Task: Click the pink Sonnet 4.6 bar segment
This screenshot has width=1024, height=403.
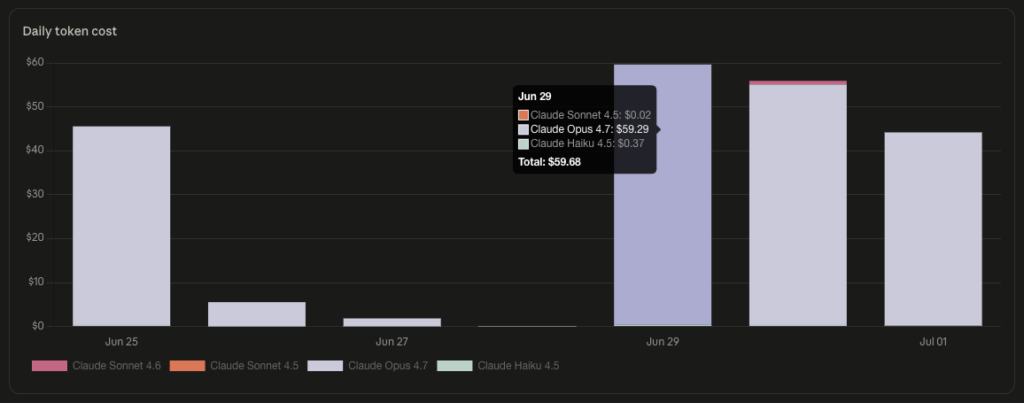Action: [798, 83]
